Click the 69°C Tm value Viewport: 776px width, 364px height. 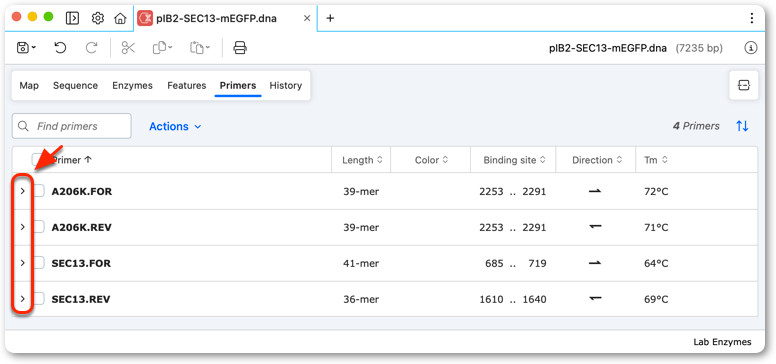click(x=656, y=300)
